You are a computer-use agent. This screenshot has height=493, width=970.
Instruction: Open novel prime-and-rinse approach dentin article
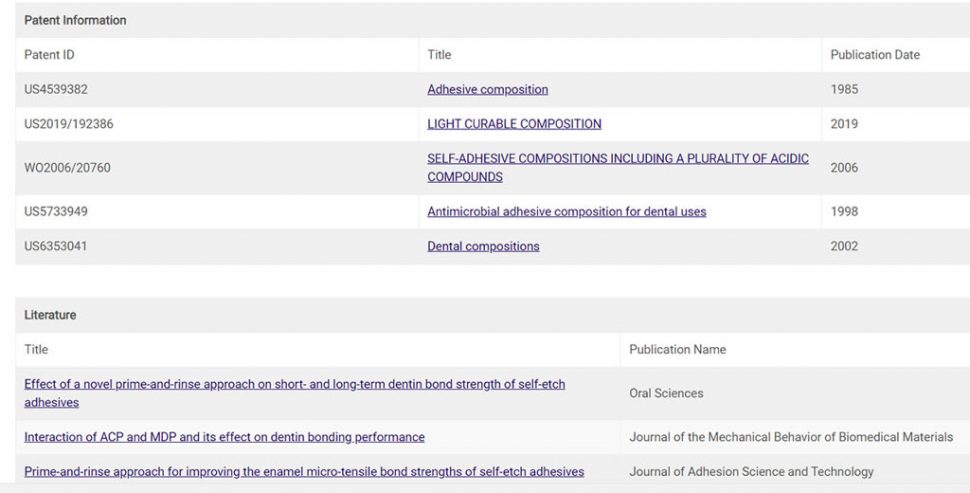(x=294, y=393)
